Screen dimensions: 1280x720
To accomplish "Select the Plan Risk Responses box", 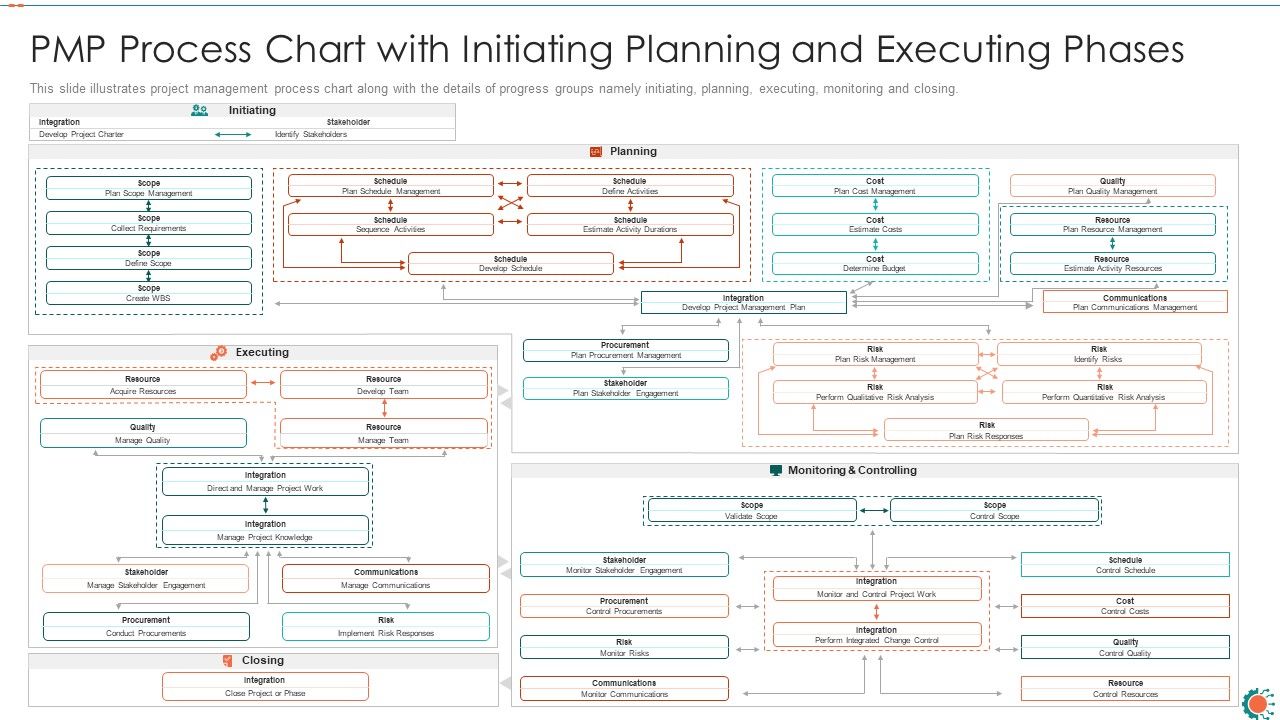I will (x=987, y=430).
